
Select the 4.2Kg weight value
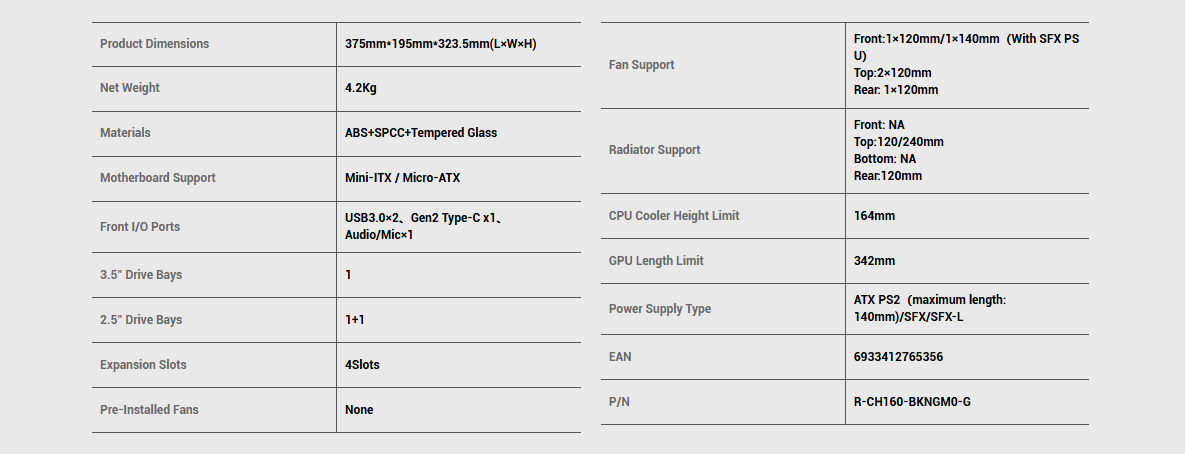pyautogui.click(x=360, y=88)
